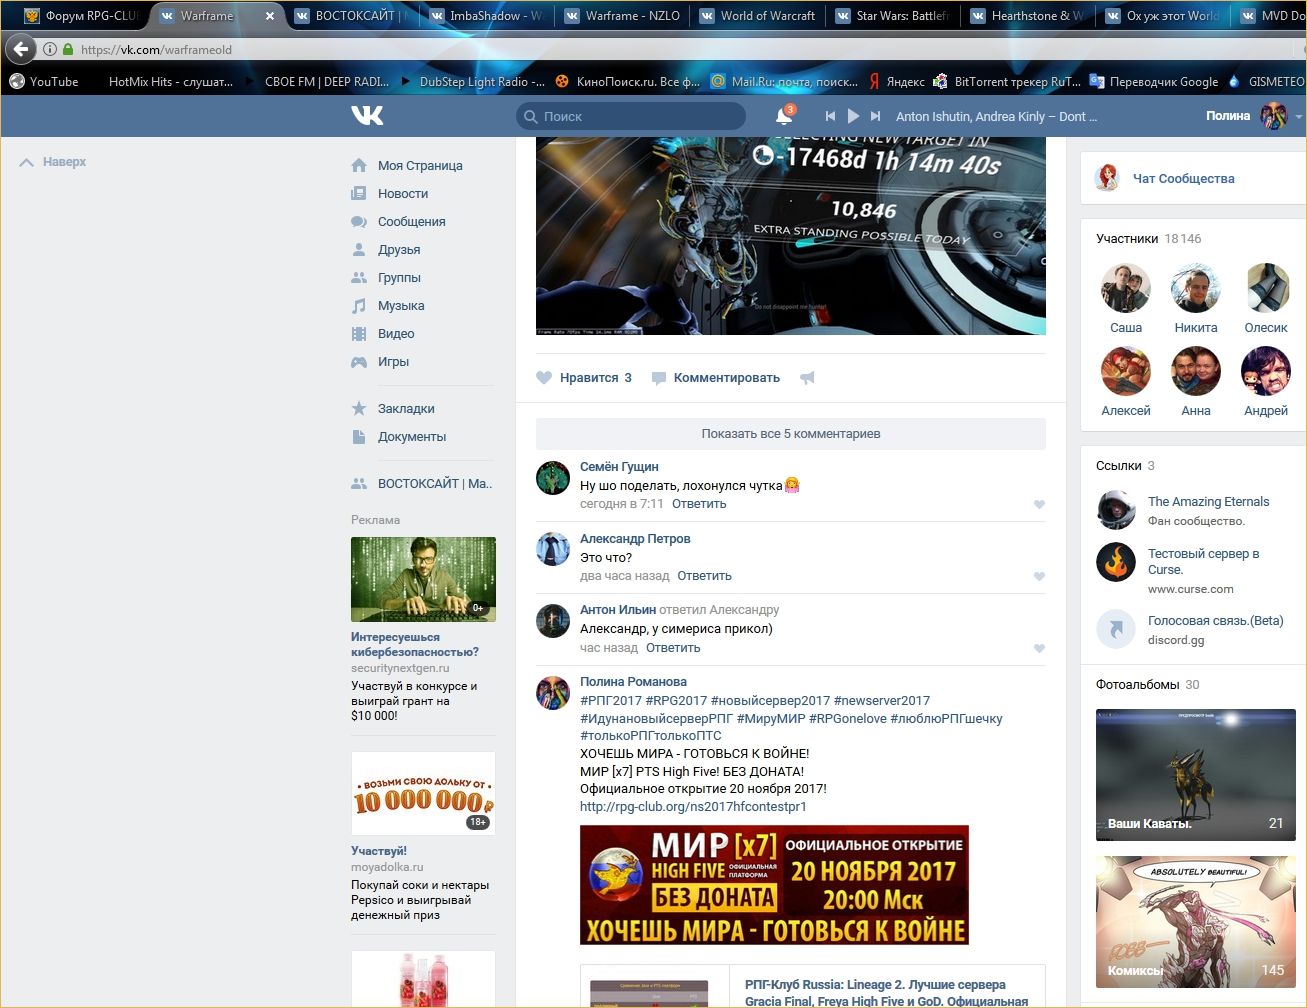Open The Amazing Eternals link

coord(1208,502)
